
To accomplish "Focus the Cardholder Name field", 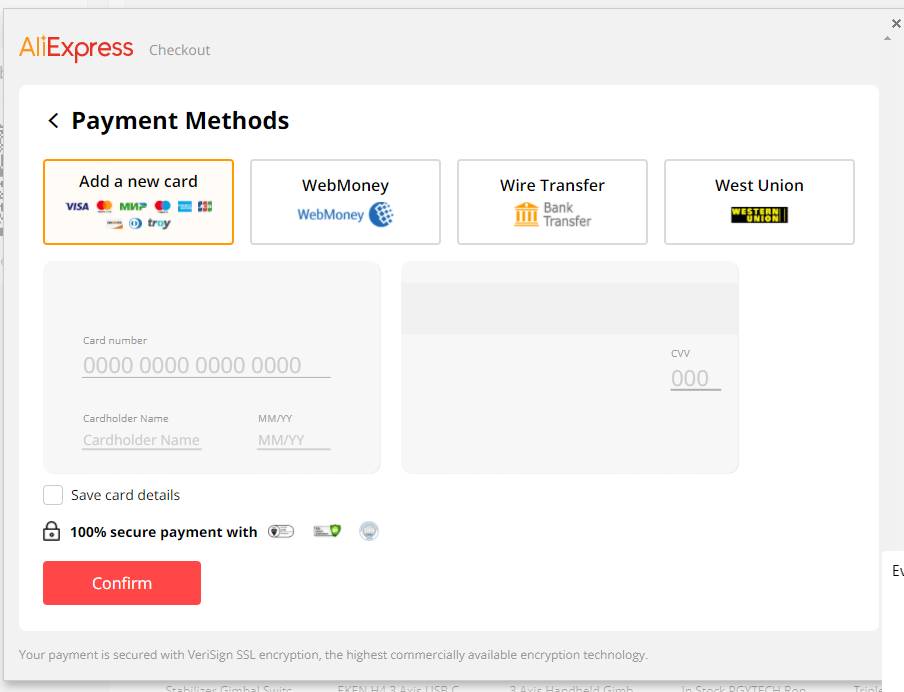I will [x=142, y=440].
